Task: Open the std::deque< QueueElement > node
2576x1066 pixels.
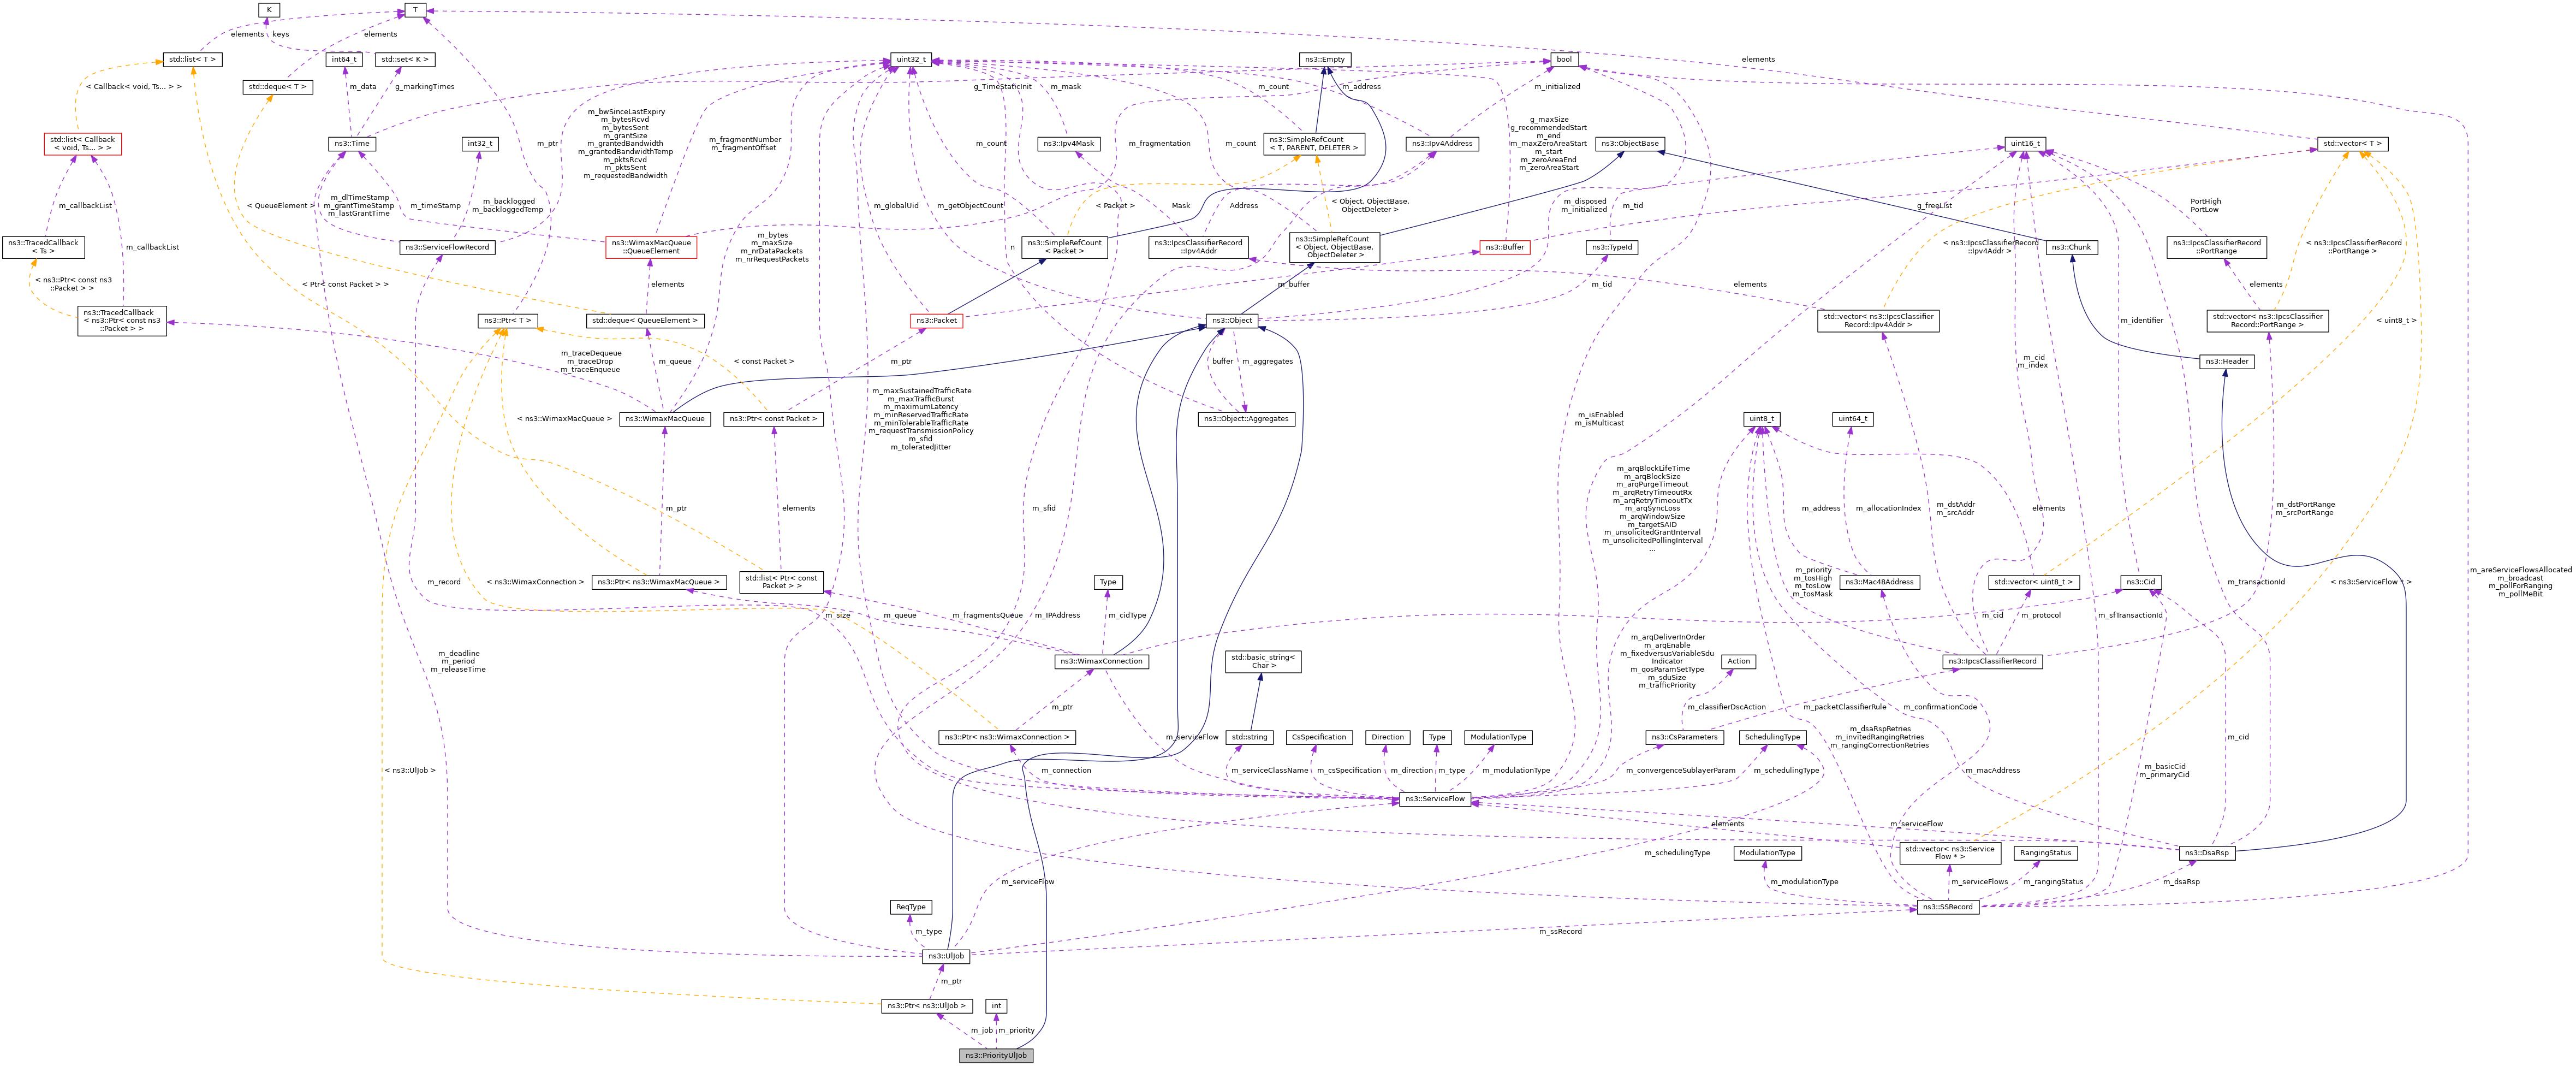Action: (645, 321)
